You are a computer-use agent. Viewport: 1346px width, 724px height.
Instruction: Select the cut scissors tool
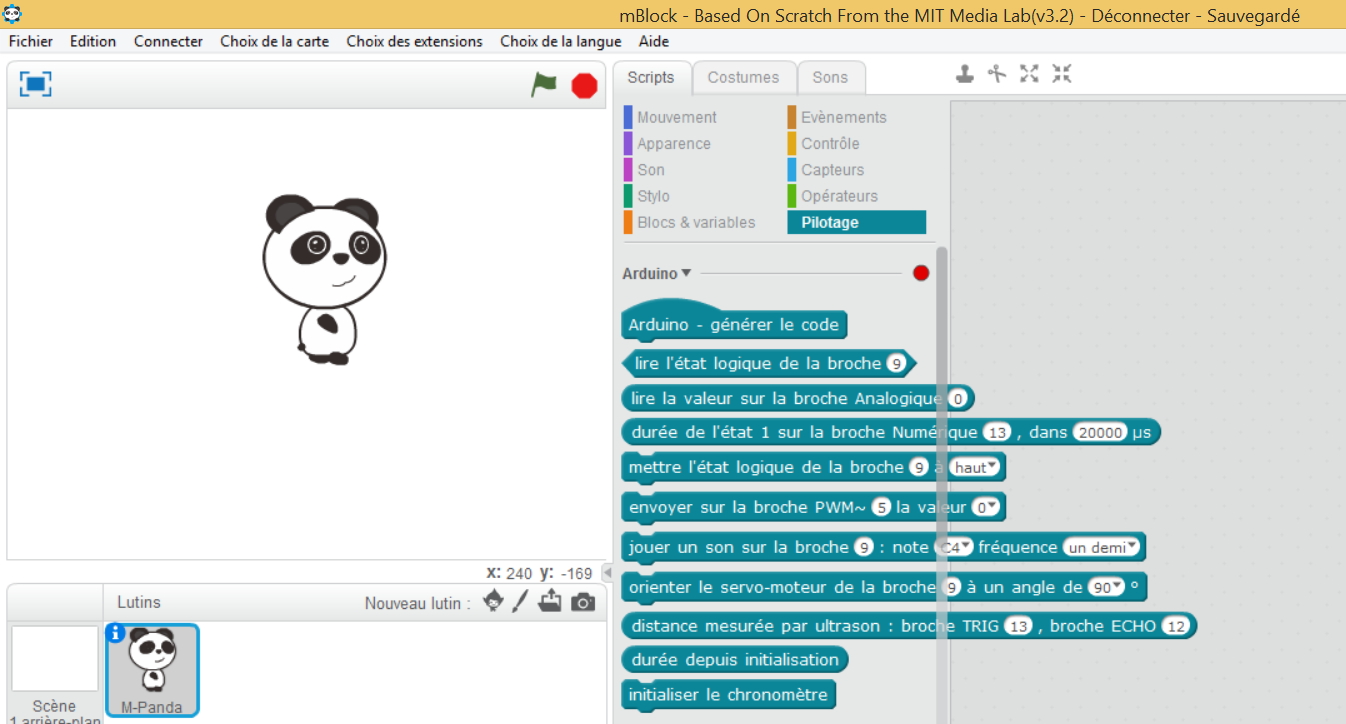996,74
